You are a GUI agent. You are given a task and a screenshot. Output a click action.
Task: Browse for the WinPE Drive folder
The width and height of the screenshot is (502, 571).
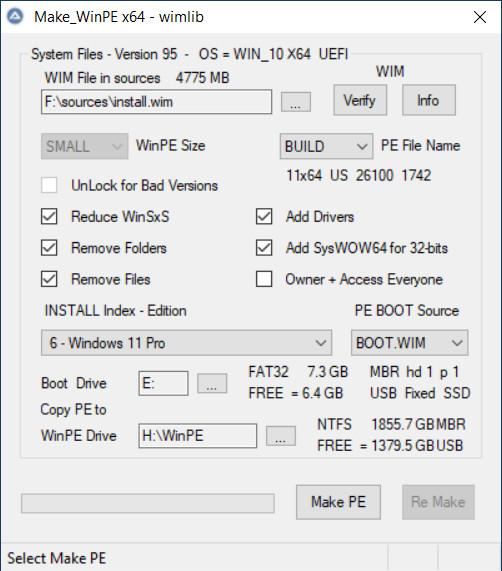click(x=281, y=436)
